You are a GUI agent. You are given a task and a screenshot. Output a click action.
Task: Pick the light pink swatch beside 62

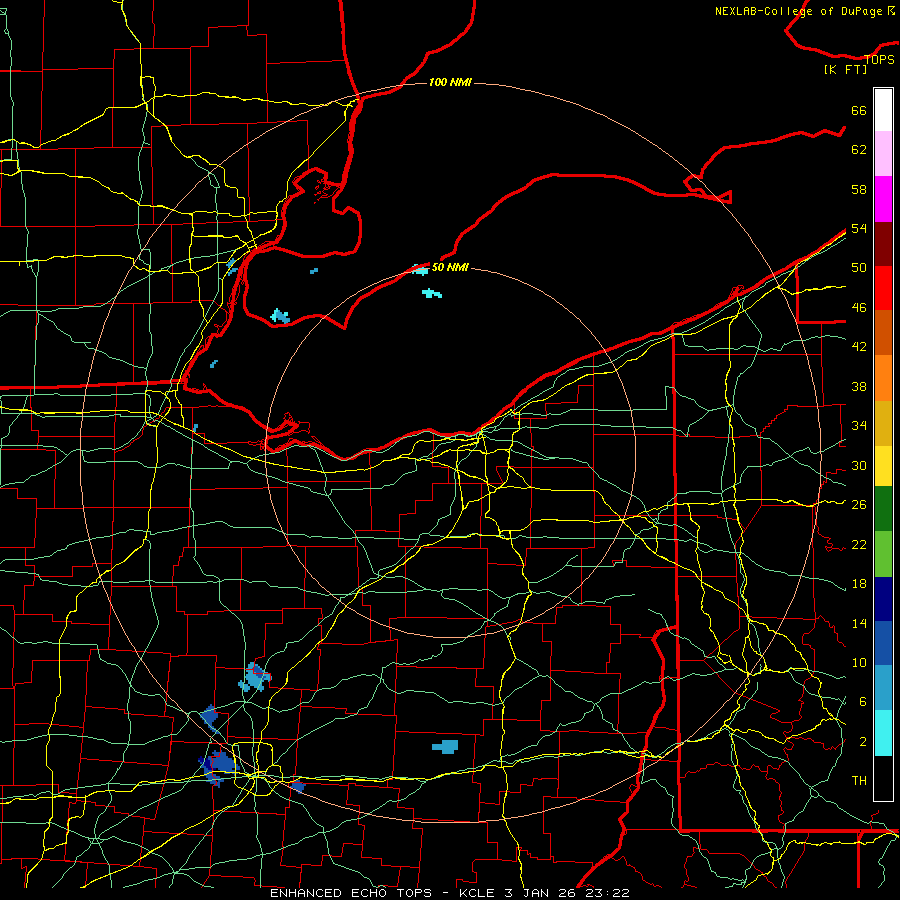(883, 154)
